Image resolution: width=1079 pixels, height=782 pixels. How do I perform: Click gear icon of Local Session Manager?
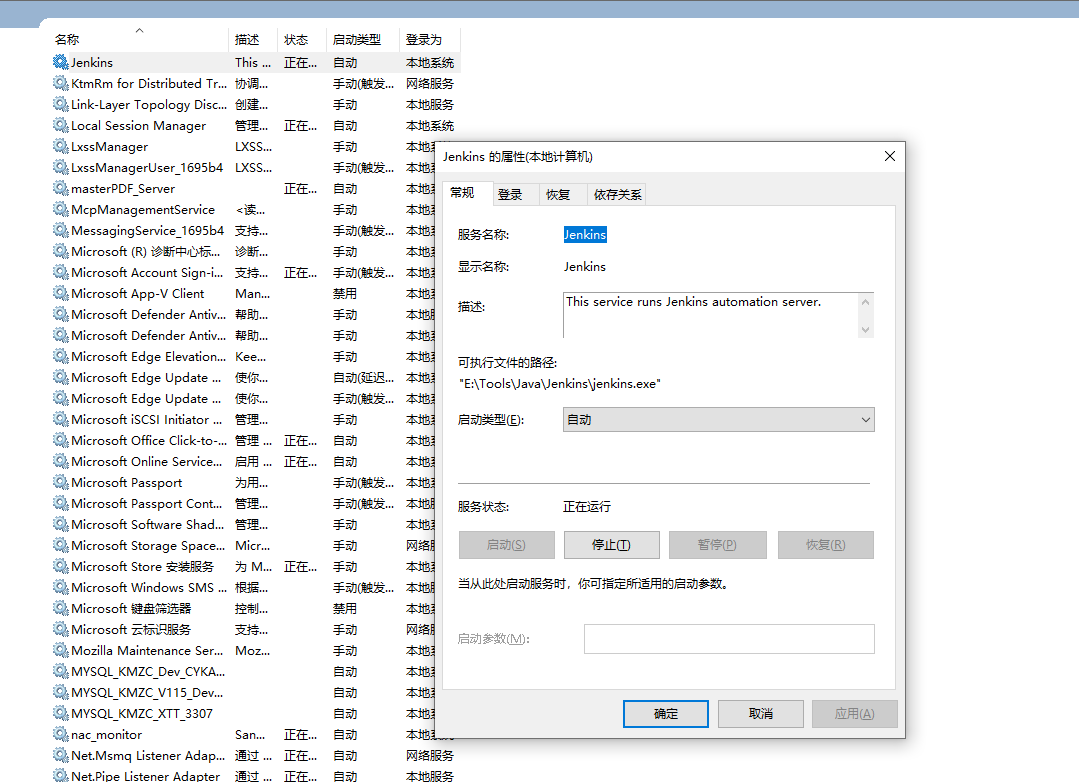click(61, 125)
